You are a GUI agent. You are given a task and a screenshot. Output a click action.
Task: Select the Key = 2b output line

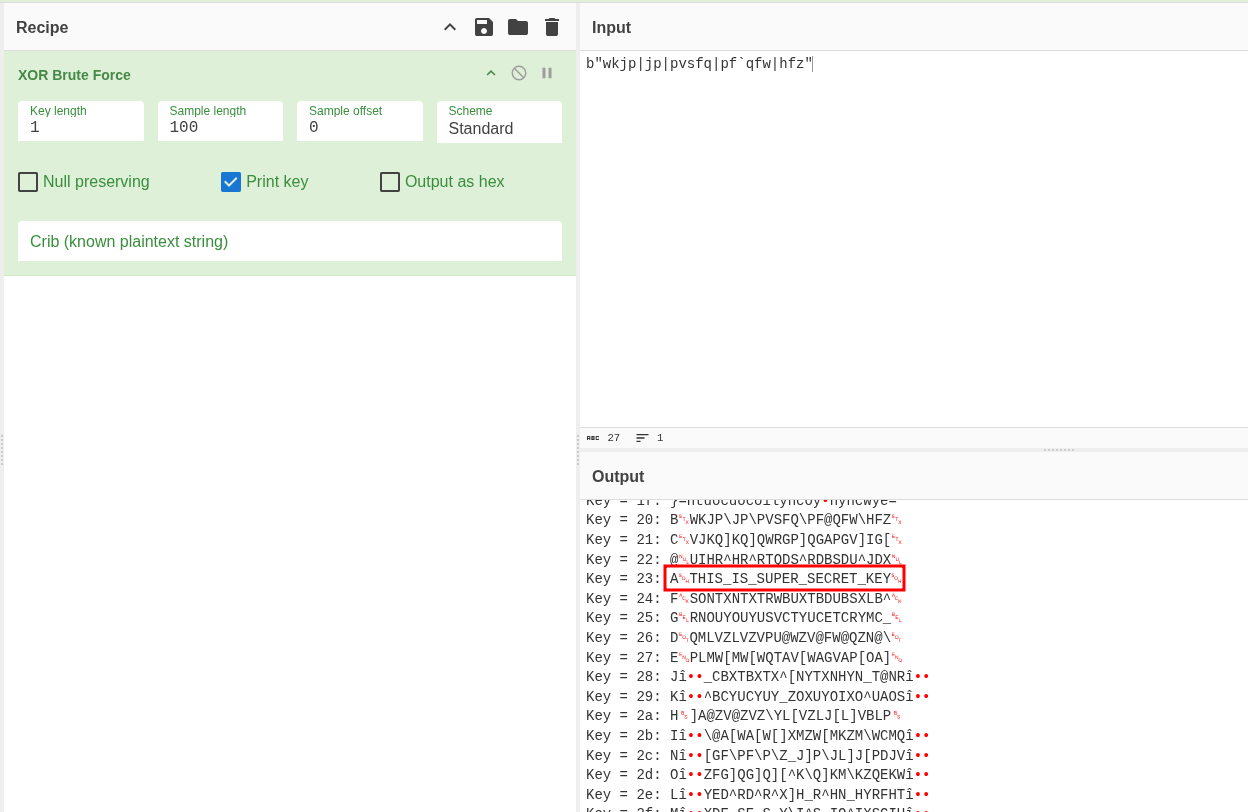point(758,735)
